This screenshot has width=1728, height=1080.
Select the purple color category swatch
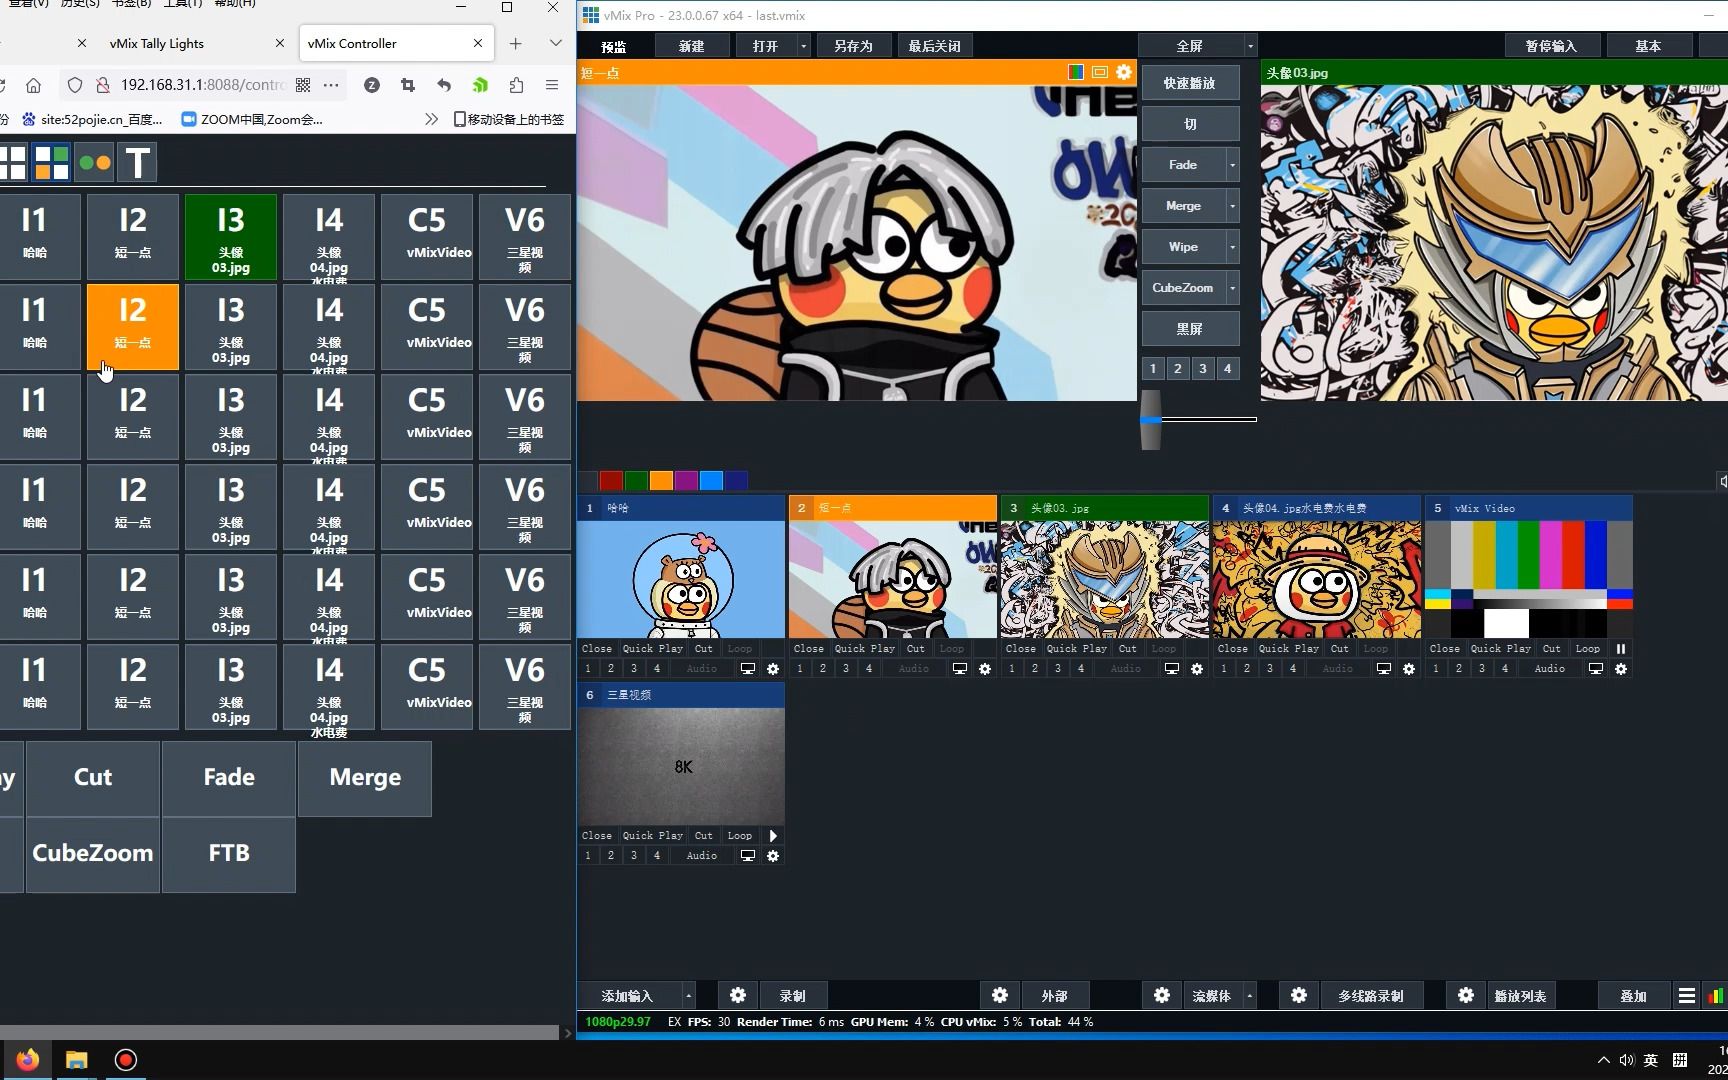(x=686, y=481)
